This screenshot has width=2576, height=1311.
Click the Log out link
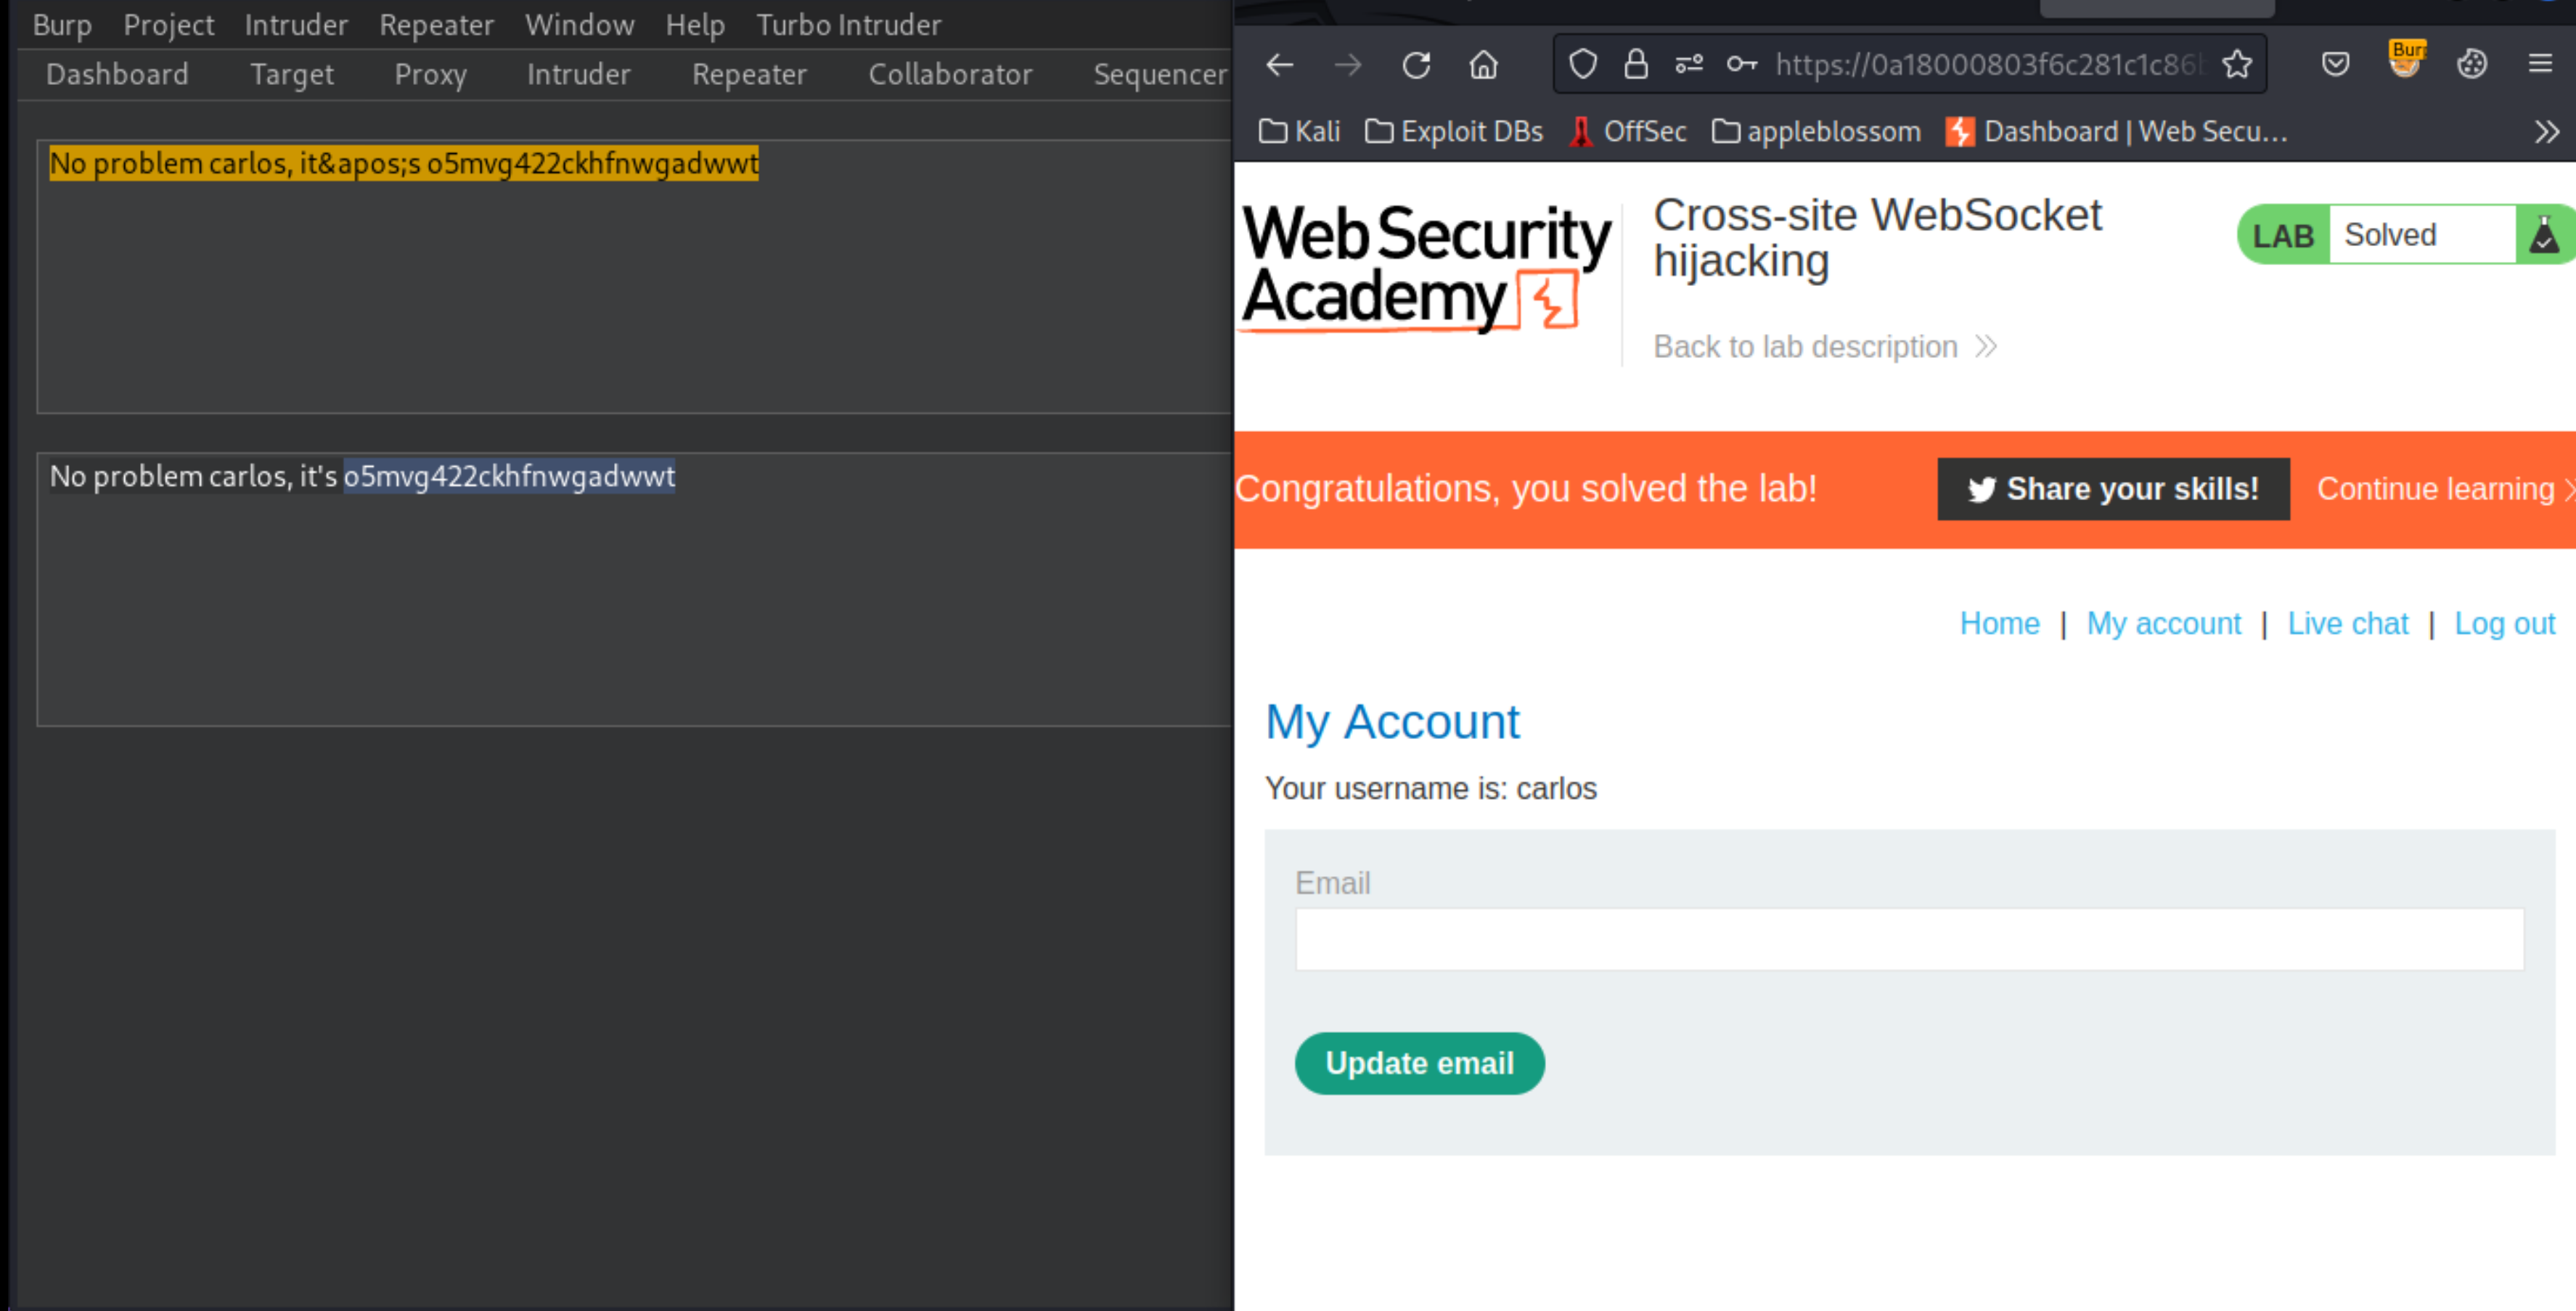[x=2504, y=624]
